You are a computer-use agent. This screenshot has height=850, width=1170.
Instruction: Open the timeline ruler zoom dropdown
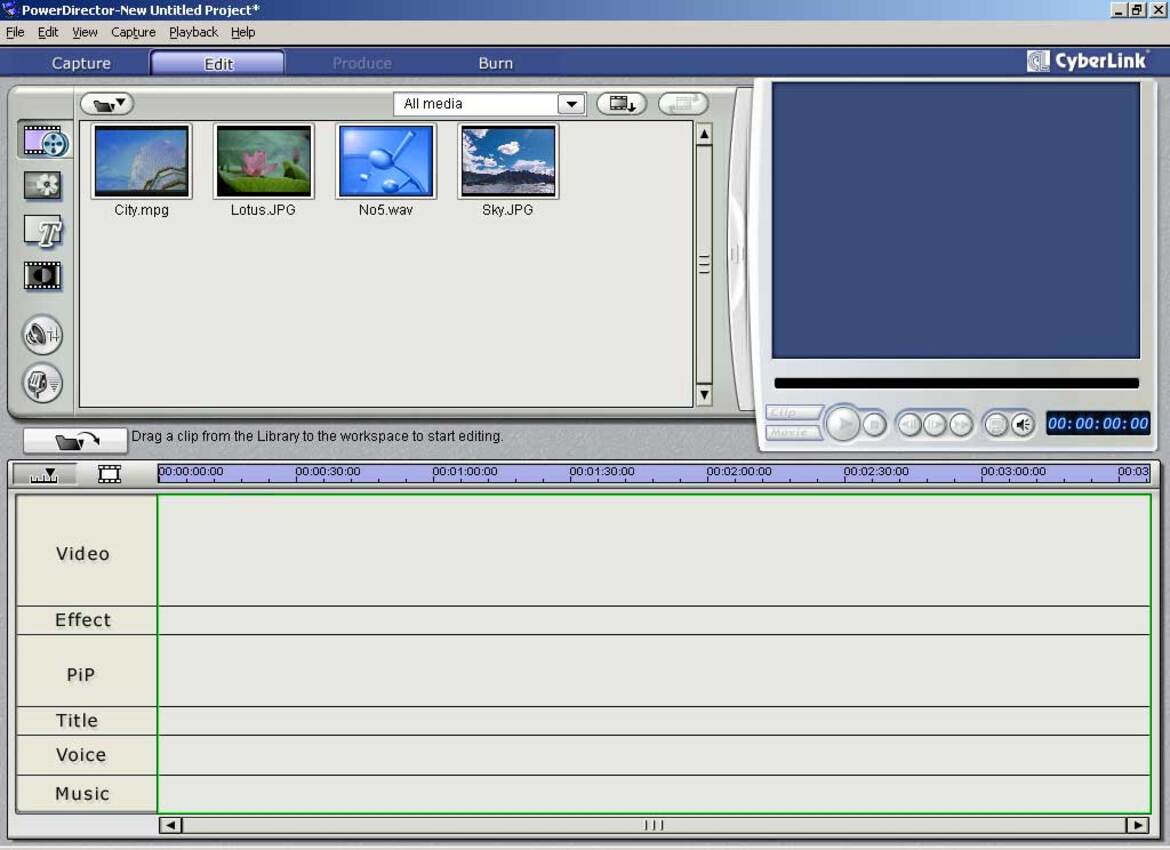click(44, 474)
